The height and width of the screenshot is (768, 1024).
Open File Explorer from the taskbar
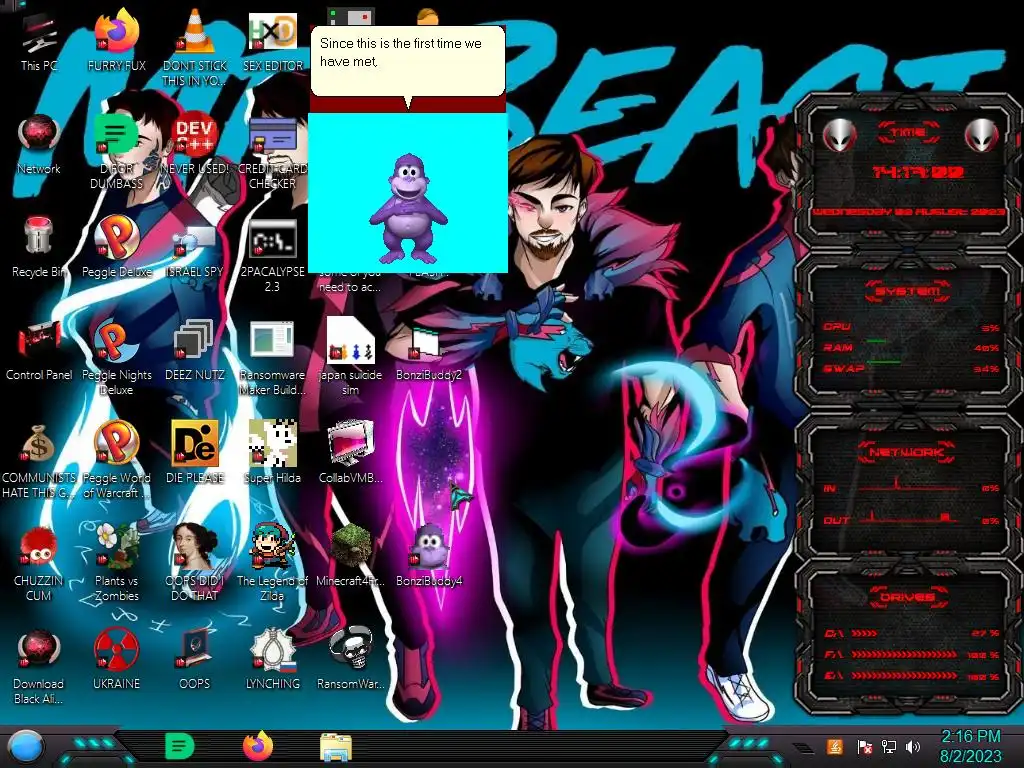(336, 746)
